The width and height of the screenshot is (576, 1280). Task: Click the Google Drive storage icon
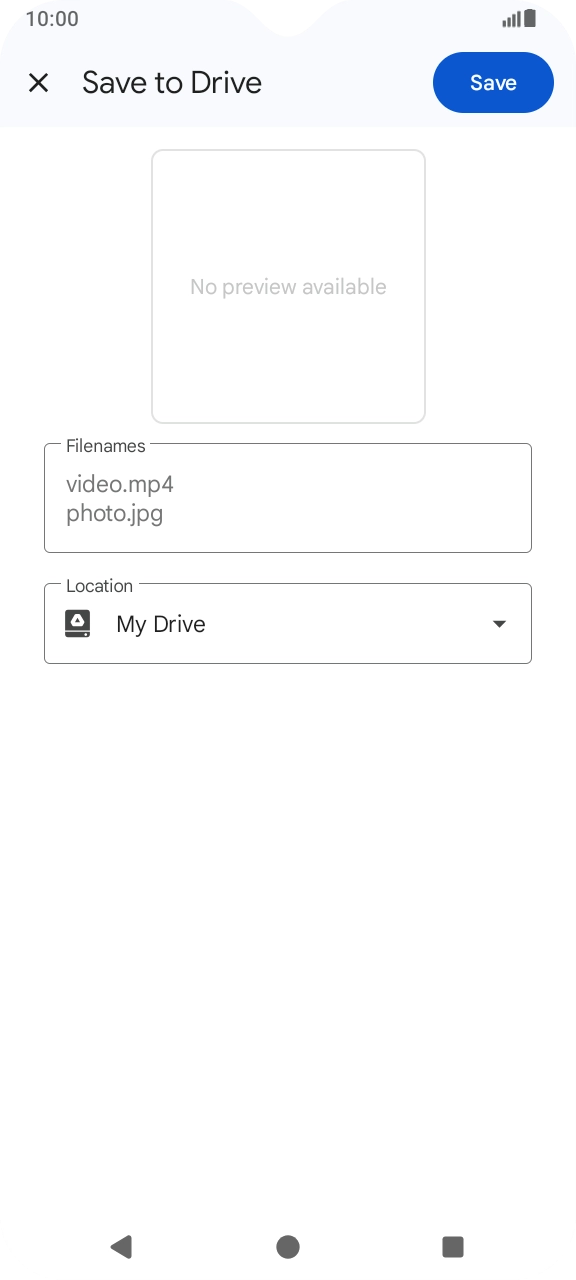(x=78, y=624)
